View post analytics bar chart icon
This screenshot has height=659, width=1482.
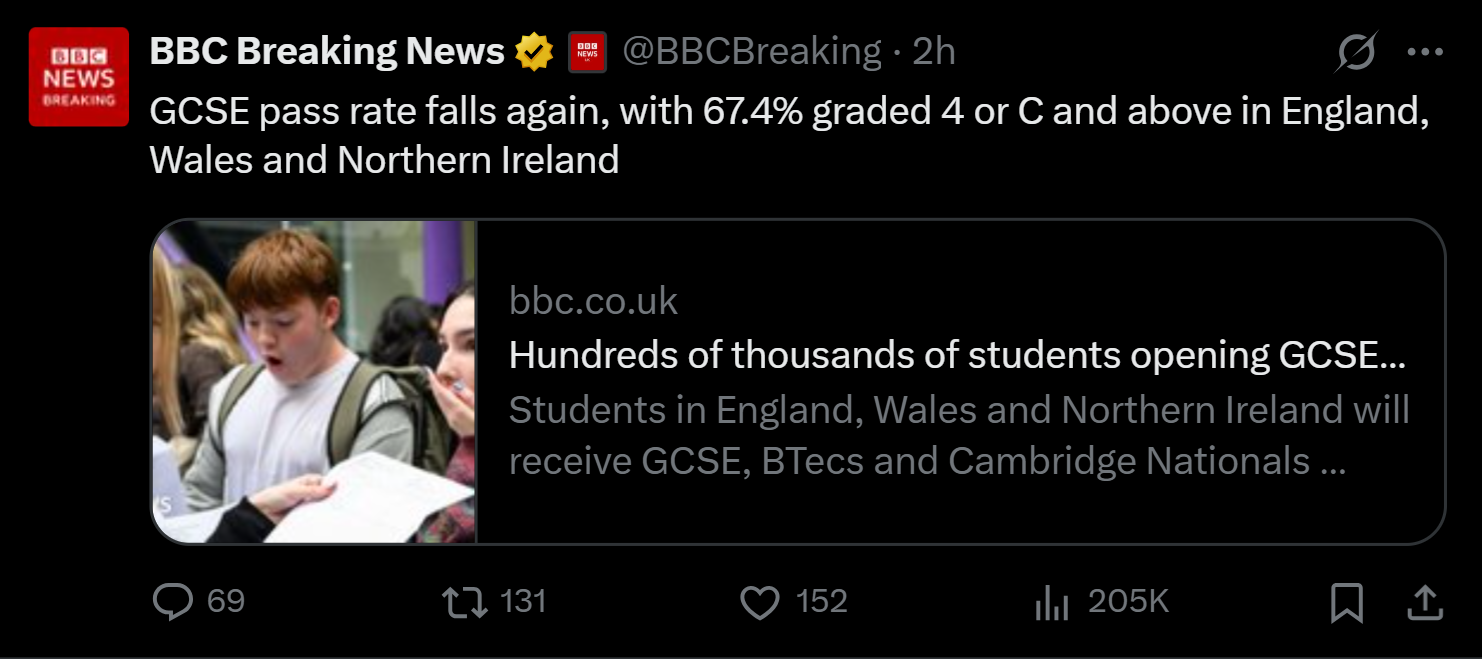point(1052,602)
